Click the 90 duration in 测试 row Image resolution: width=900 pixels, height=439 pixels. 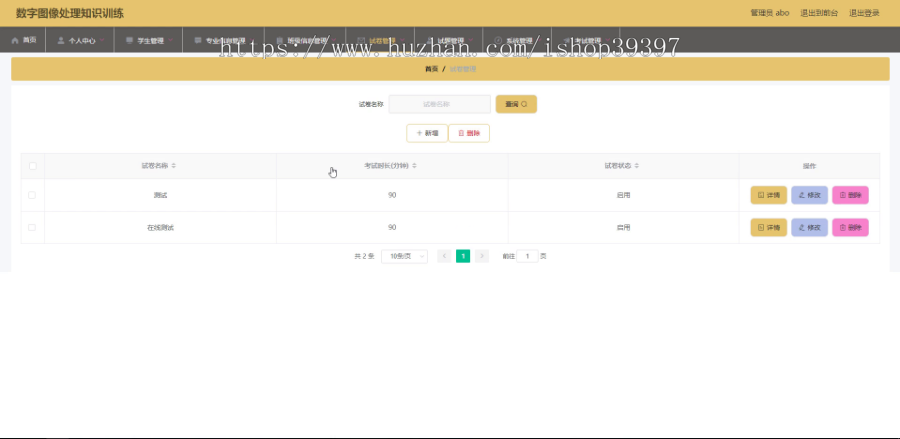[392, 195]
